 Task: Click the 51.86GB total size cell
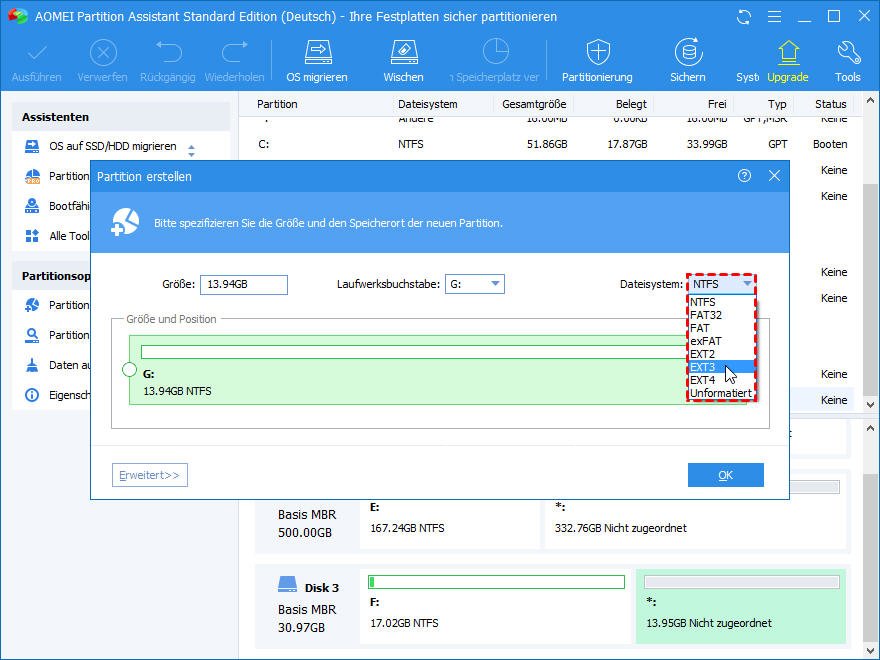point(547,144)
